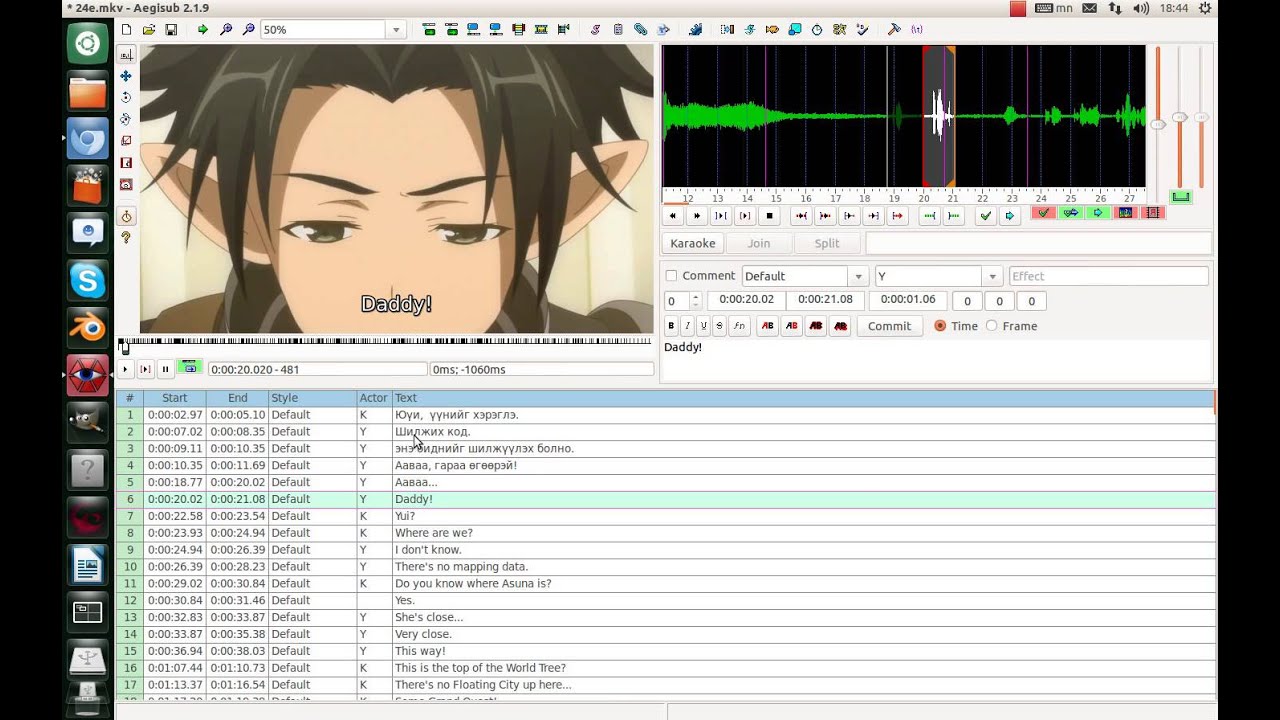1280x720 pixels.
Task: Open the Timing Post-Processor clock icon
Action: click(817, 30)
